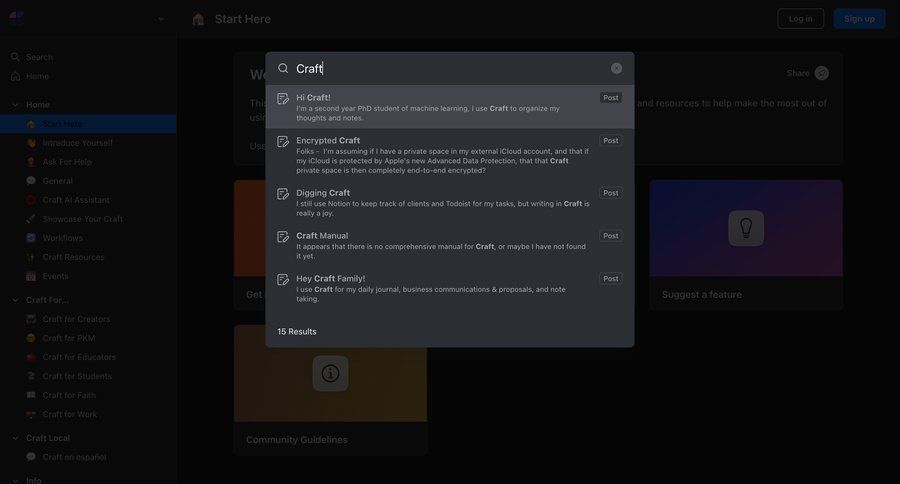Open Craft for Faith space
Viewport: 900px width, 484px height.
(x=88, y=395)
